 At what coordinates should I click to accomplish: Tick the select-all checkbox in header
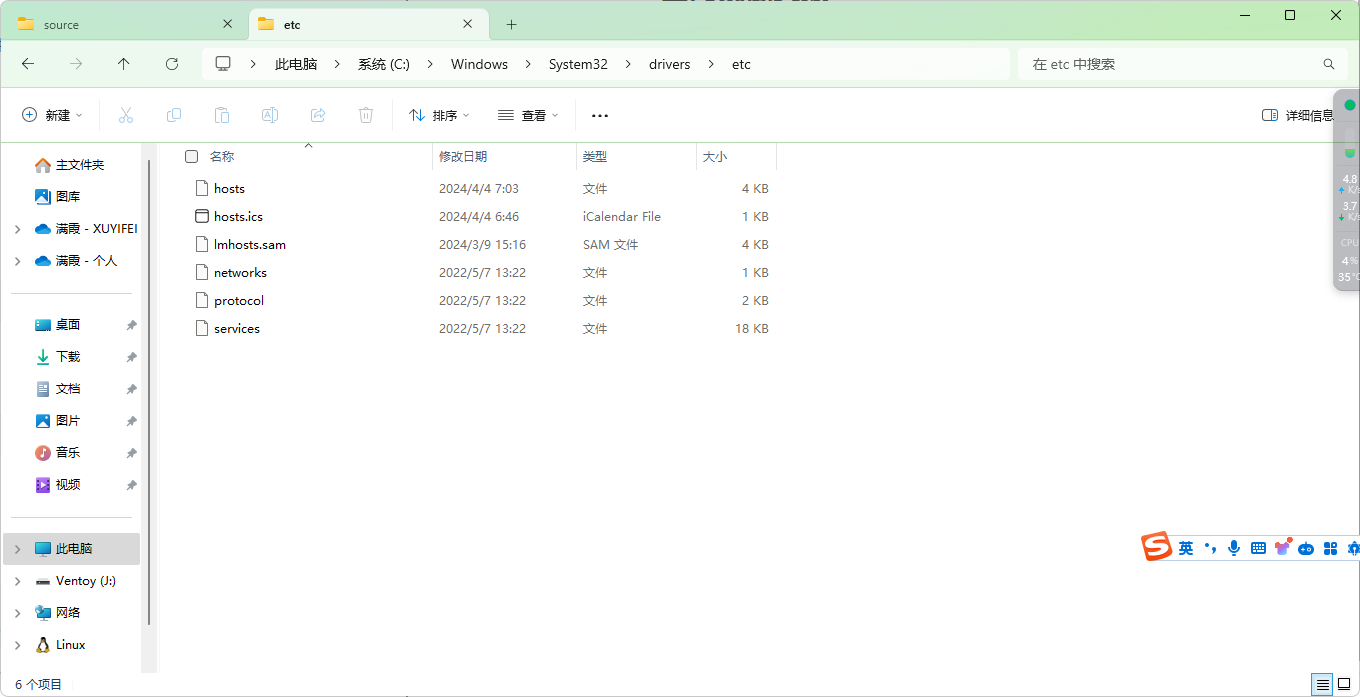click(192, 157)
